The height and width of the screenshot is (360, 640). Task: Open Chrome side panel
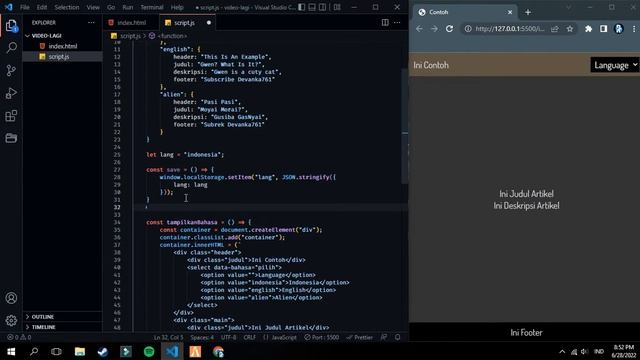pyautogui.click(x=603, y=29)
